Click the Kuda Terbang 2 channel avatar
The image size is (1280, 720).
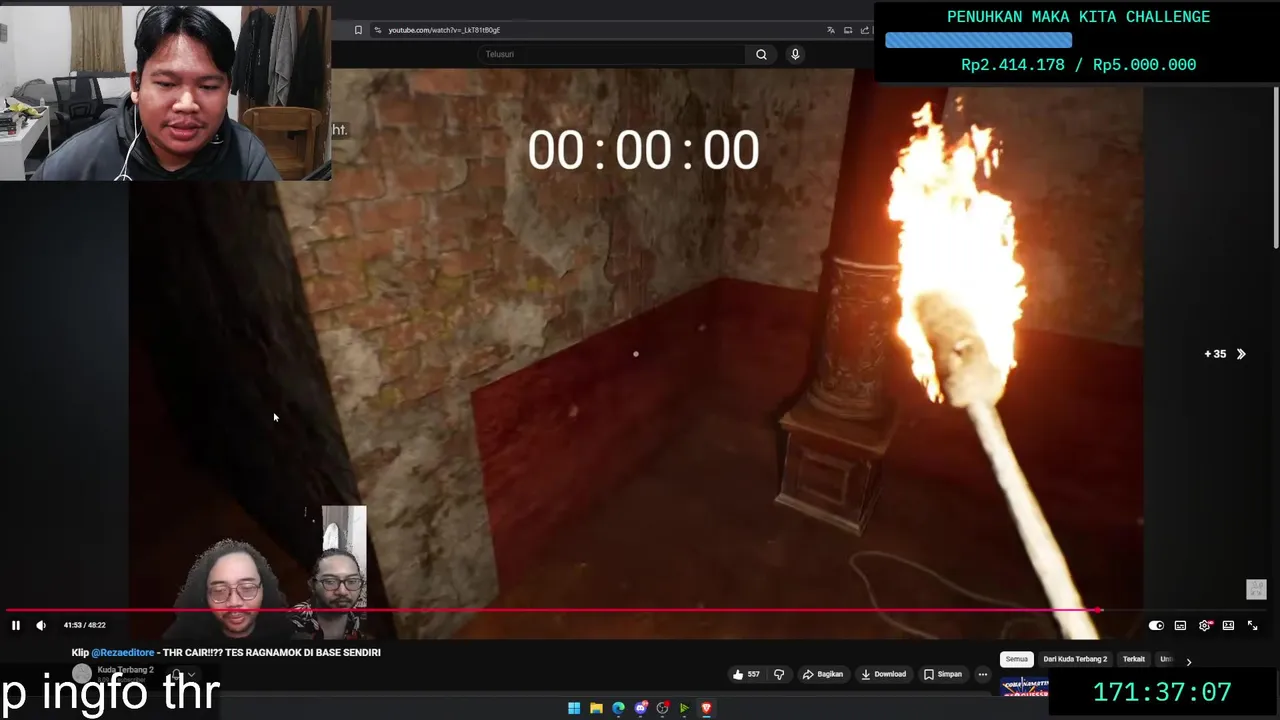pos(82,674)
